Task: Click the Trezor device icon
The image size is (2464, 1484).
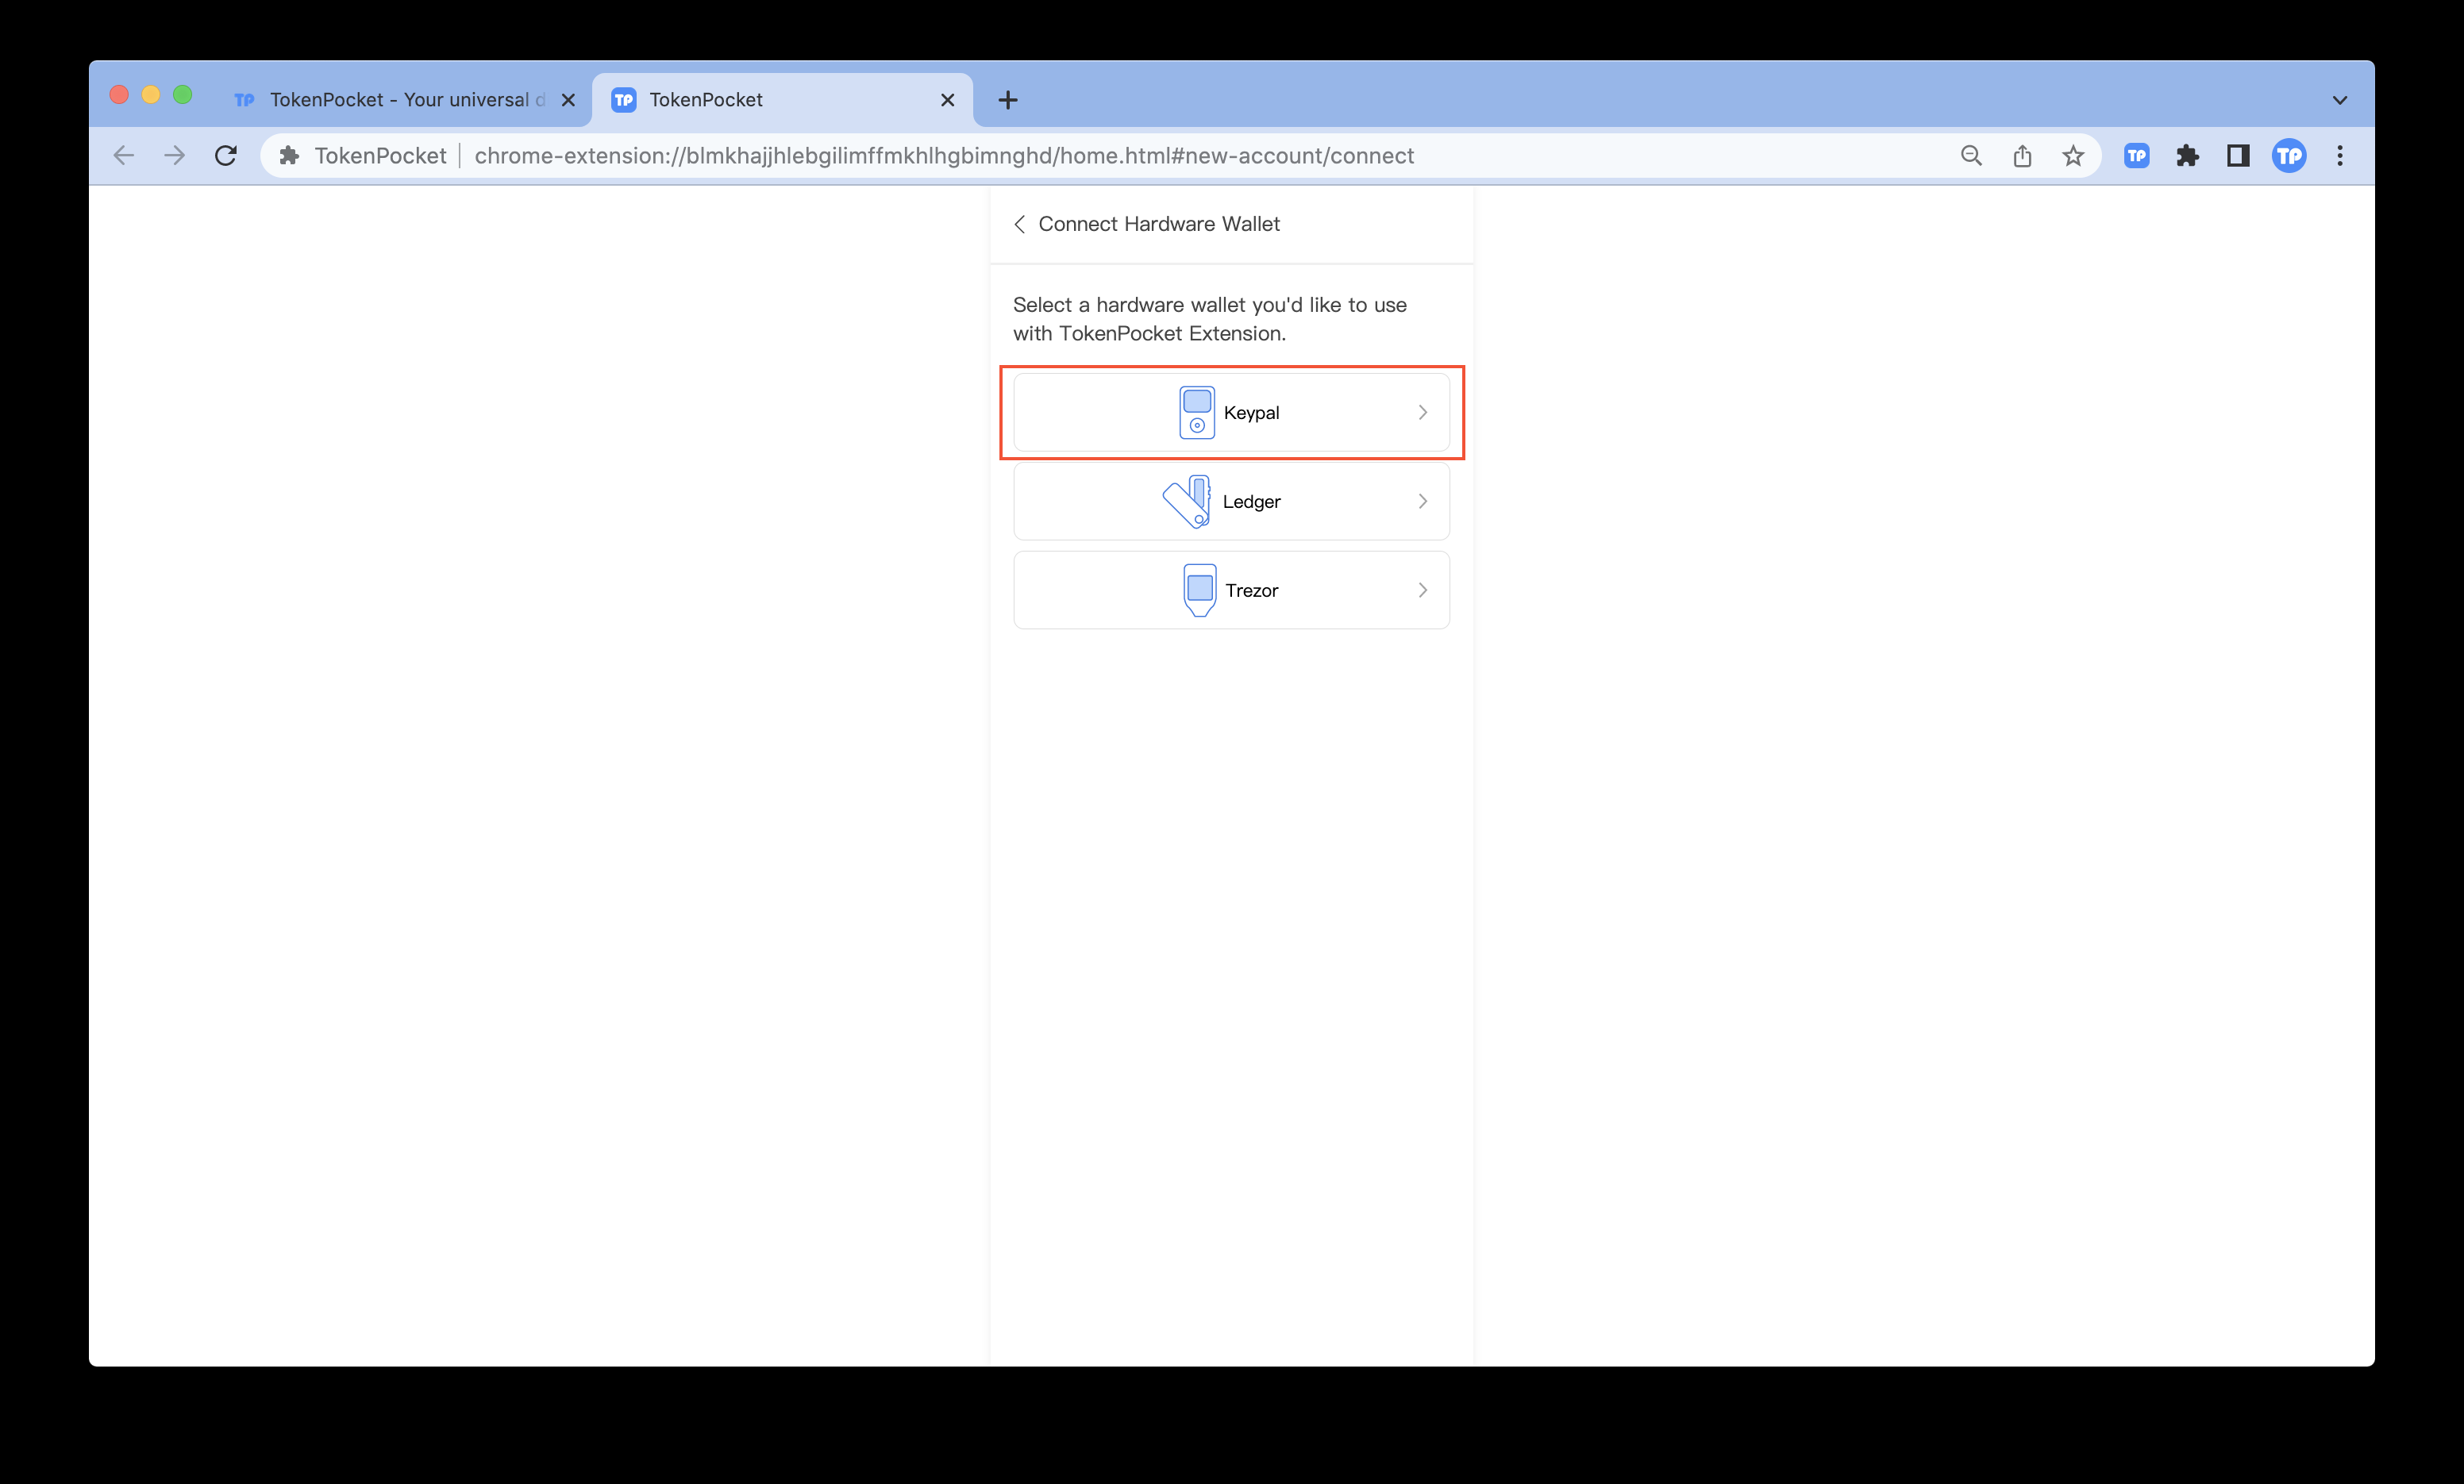Action: pos(1199,590)
